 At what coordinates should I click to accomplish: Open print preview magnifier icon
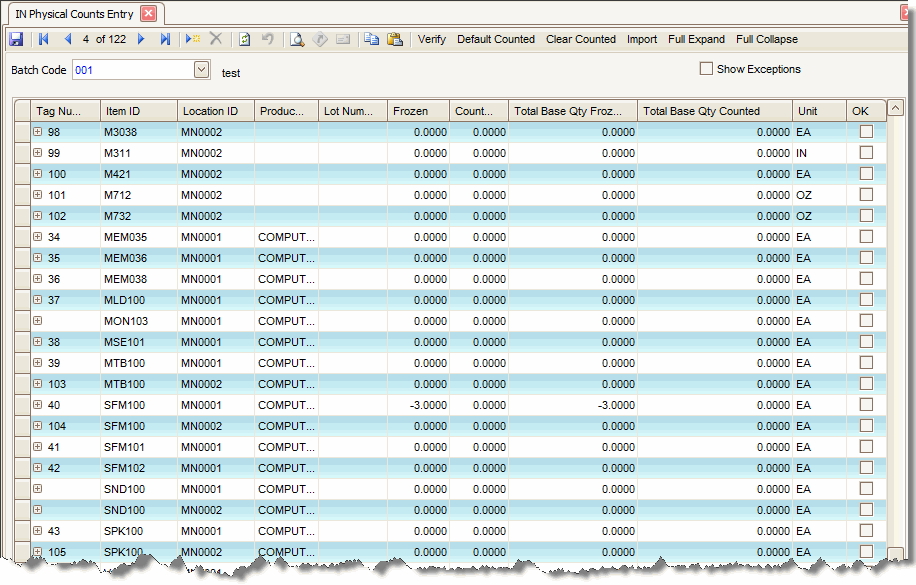[x=297, y=39]
